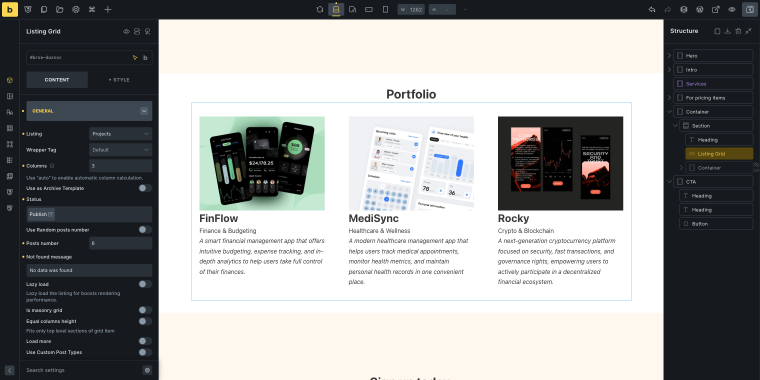Open the templates folder icon

pyautogui.click(x=60, y=9)
